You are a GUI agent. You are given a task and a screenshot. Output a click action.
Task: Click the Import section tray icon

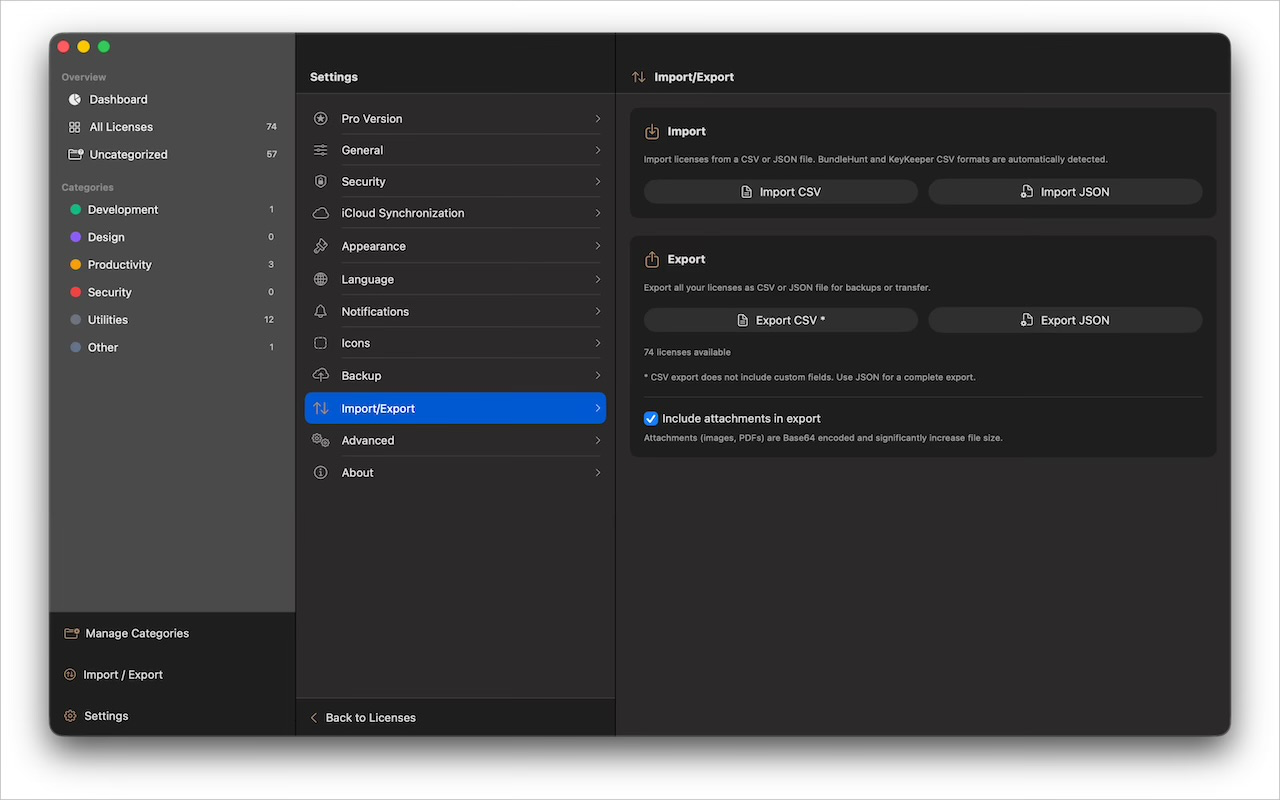[652, 131]
